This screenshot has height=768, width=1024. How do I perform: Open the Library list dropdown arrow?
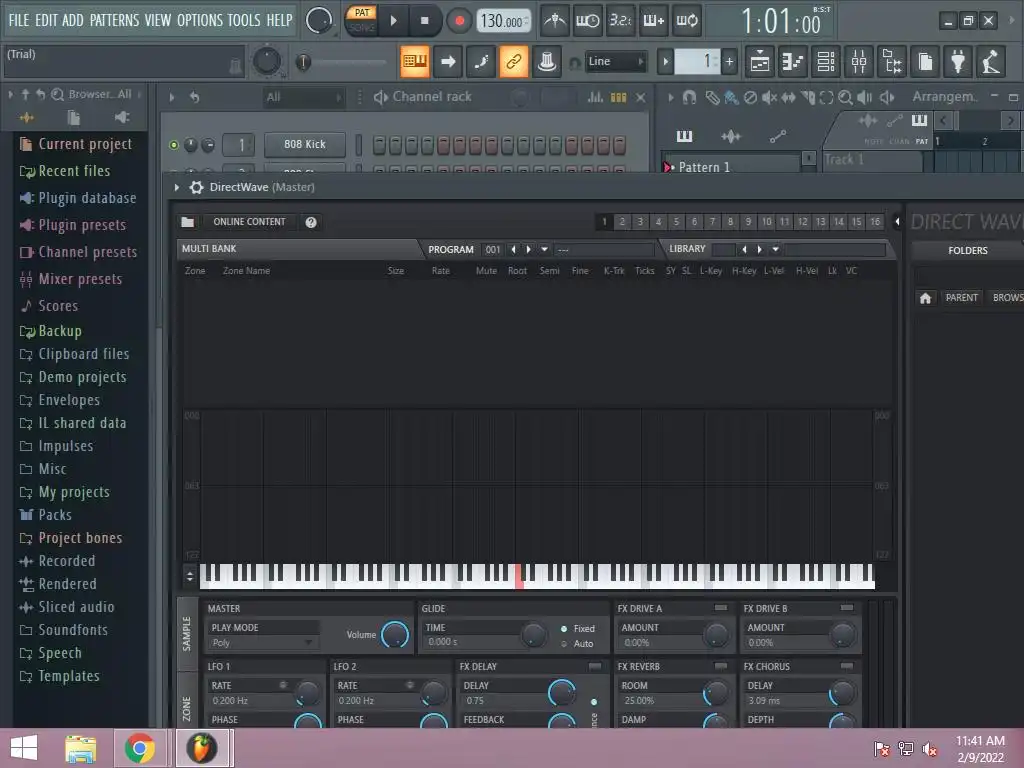775,249
